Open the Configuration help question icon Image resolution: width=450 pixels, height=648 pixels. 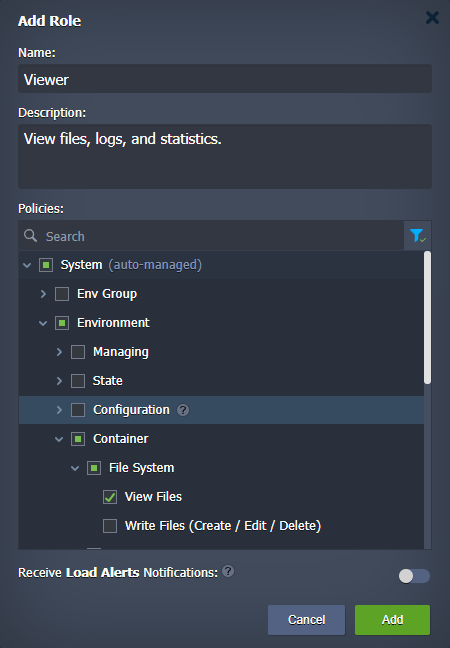[x=183, y=410]
